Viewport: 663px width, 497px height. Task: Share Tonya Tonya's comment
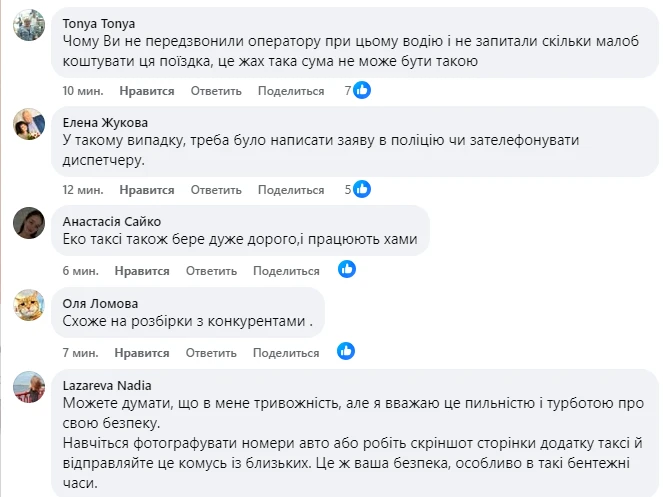pos(290,91)
